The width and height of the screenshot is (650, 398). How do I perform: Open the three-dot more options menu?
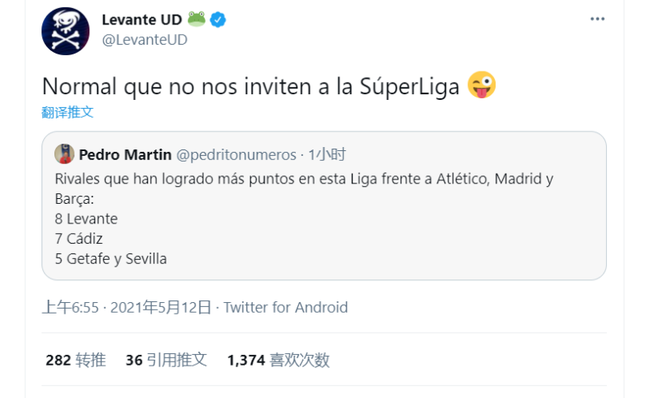coord(597,19)
